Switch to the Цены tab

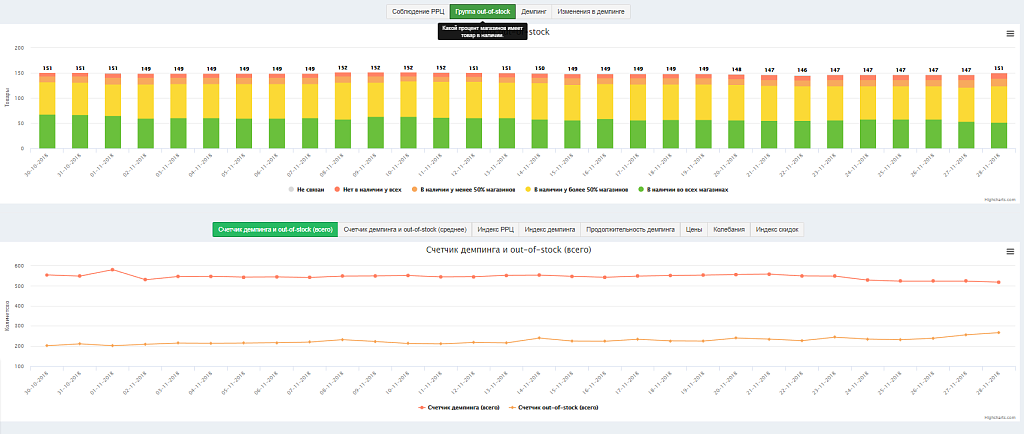click(694, 230)
